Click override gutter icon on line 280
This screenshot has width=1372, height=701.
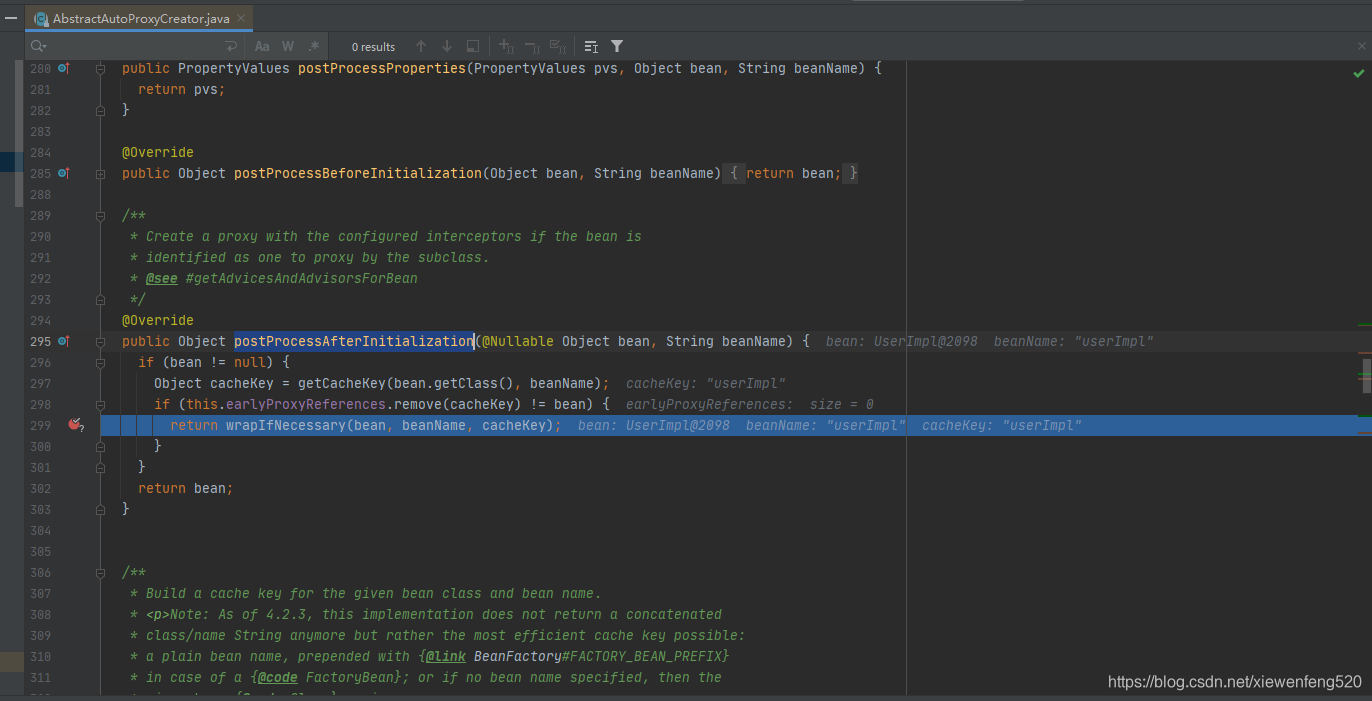click(63, 68)
